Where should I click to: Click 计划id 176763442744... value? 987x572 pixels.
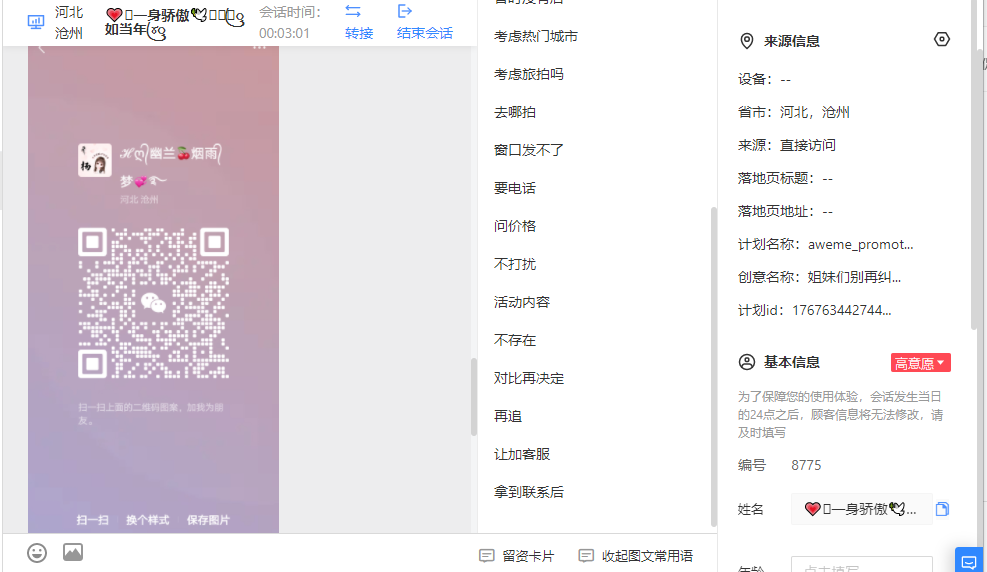[841, 310]
